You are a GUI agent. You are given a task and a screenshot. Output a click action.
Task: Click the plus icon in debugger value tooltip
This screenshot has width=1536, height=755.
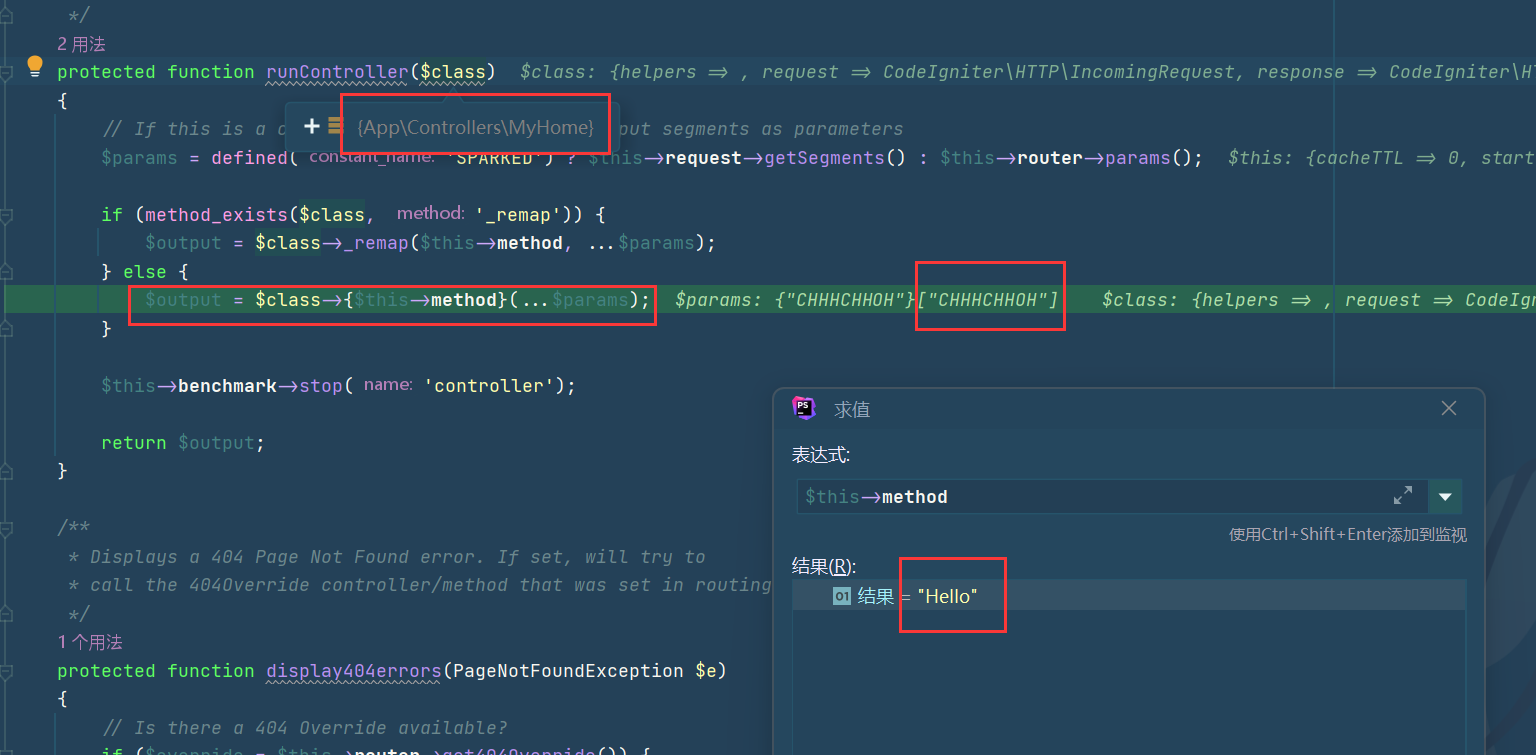[x=311, y=126]
